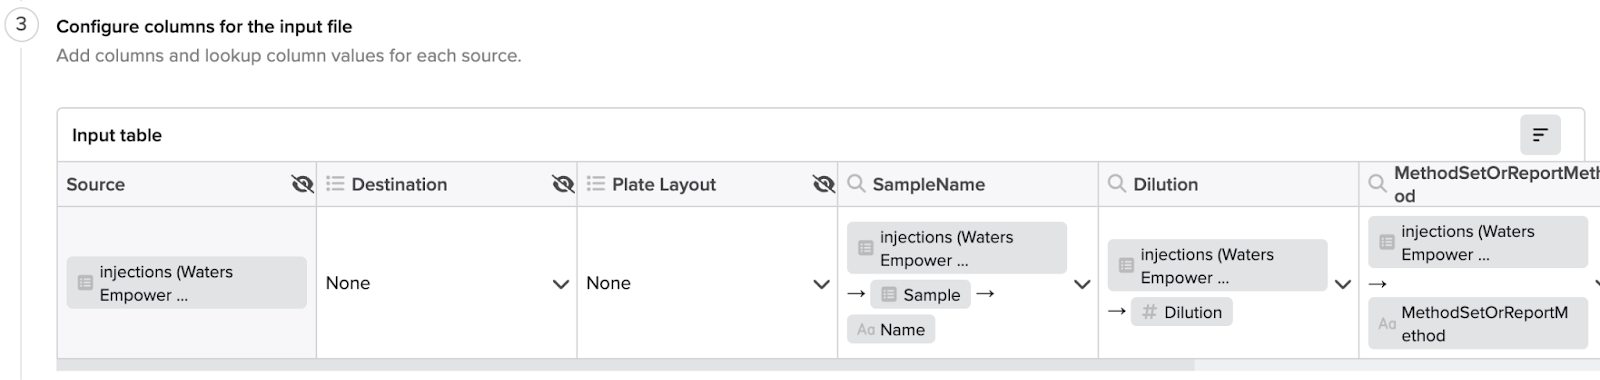This screenshot has width=1600, height=380.
Task: Select the Sample chip in SampleName cell
Action: pos(920,294)
